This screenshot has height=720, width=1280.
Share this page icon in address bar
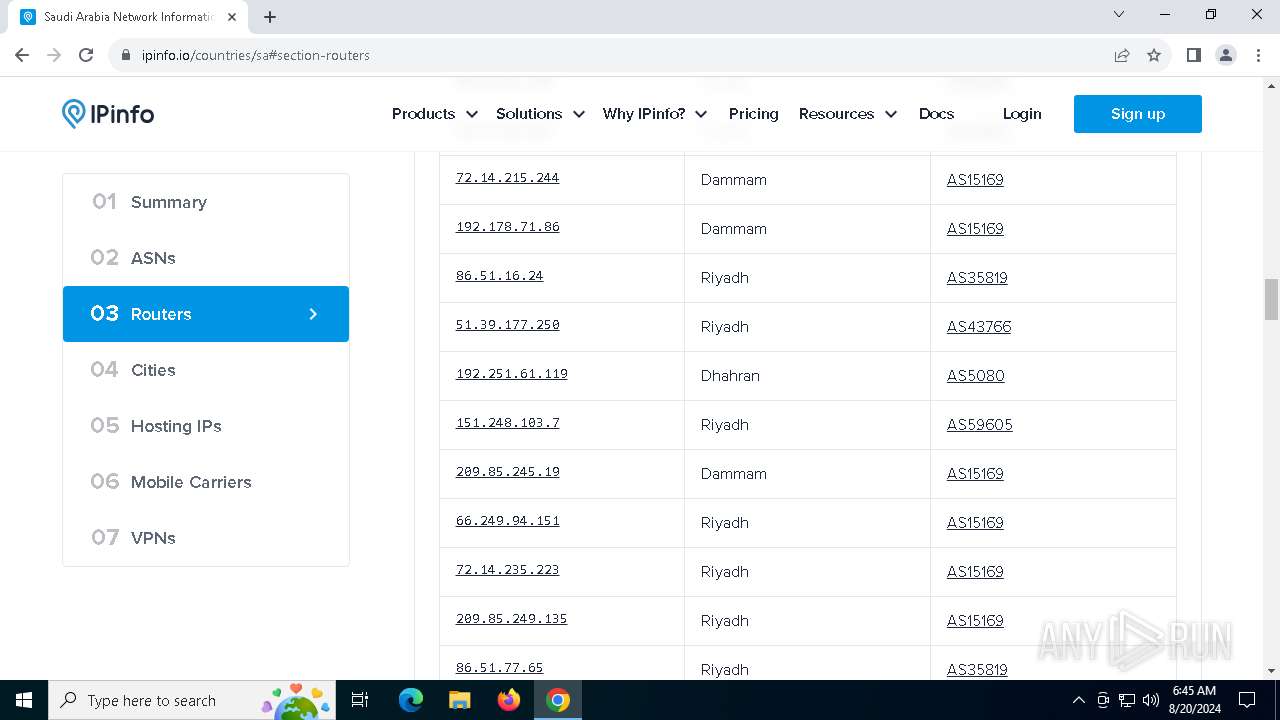tap(1122, 55)
